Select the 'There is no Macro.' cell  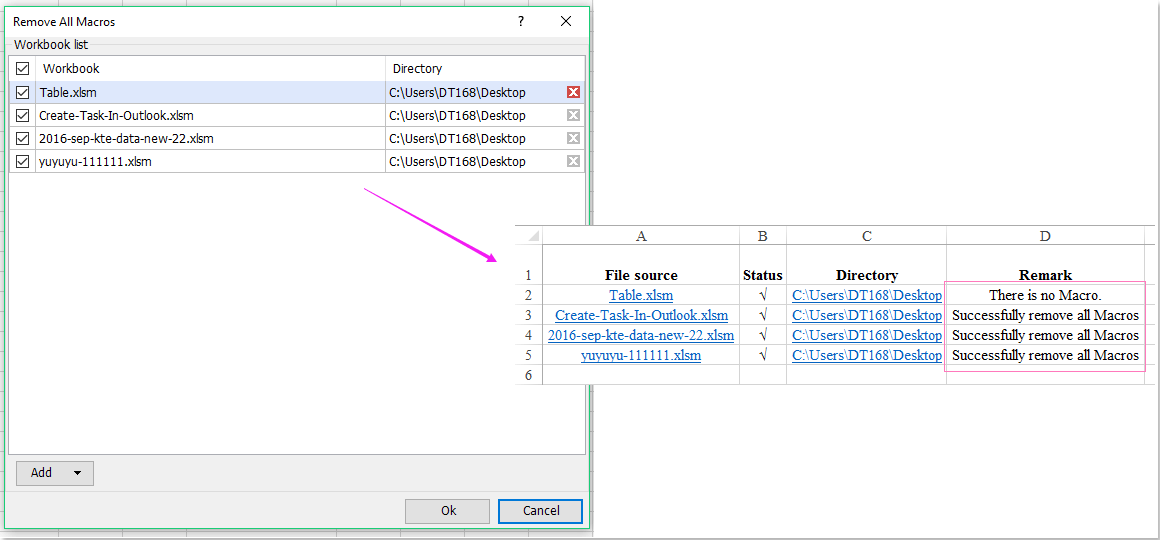point(1045,295)
